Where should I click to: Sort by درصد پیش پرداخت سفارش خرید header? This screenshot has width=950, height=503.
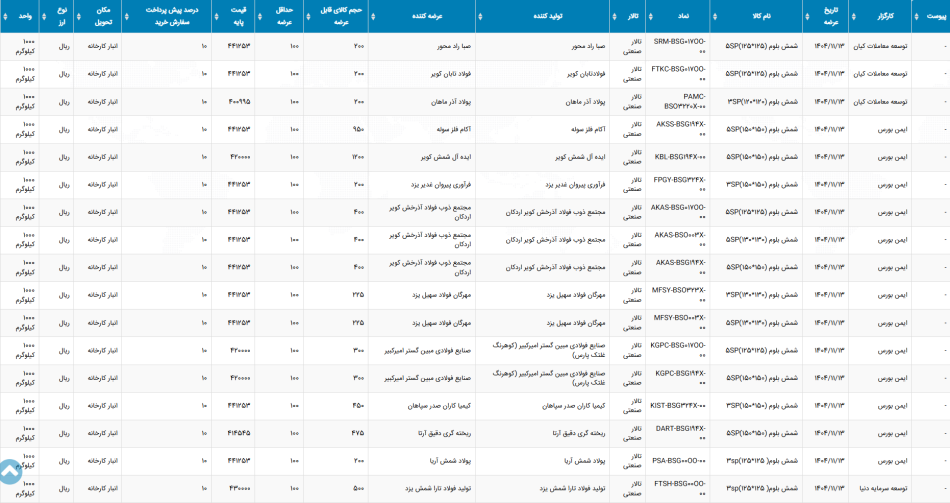[171, 16]
